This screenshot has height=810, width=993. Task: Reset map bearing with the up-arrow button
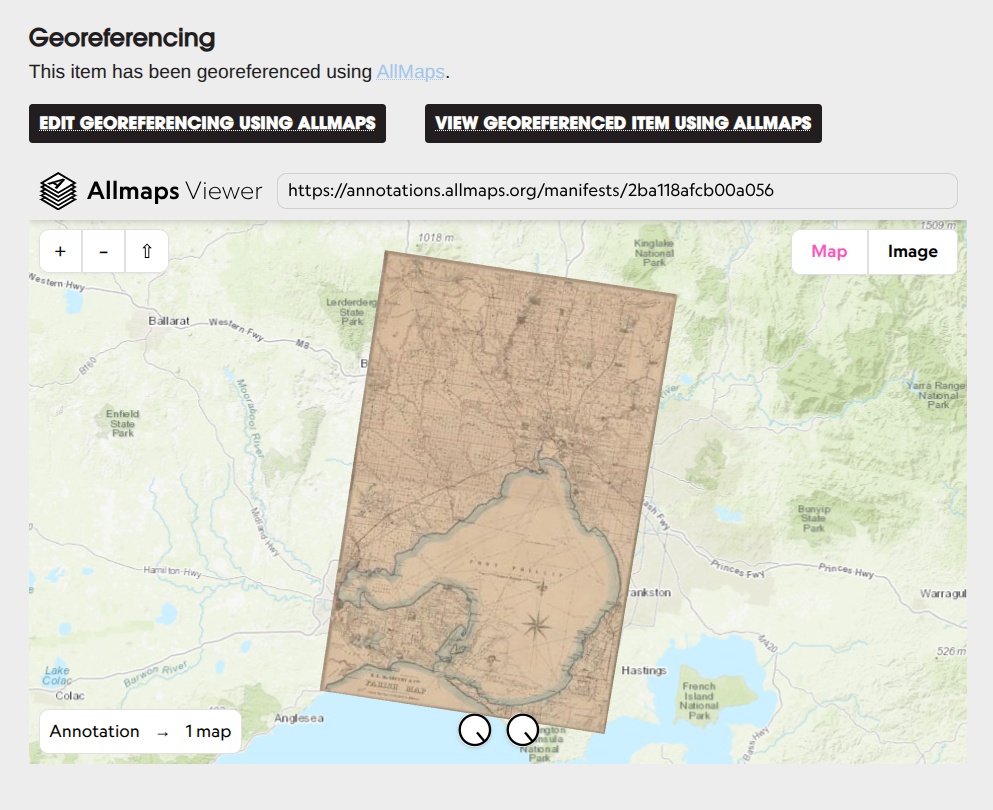click(147, 252)
